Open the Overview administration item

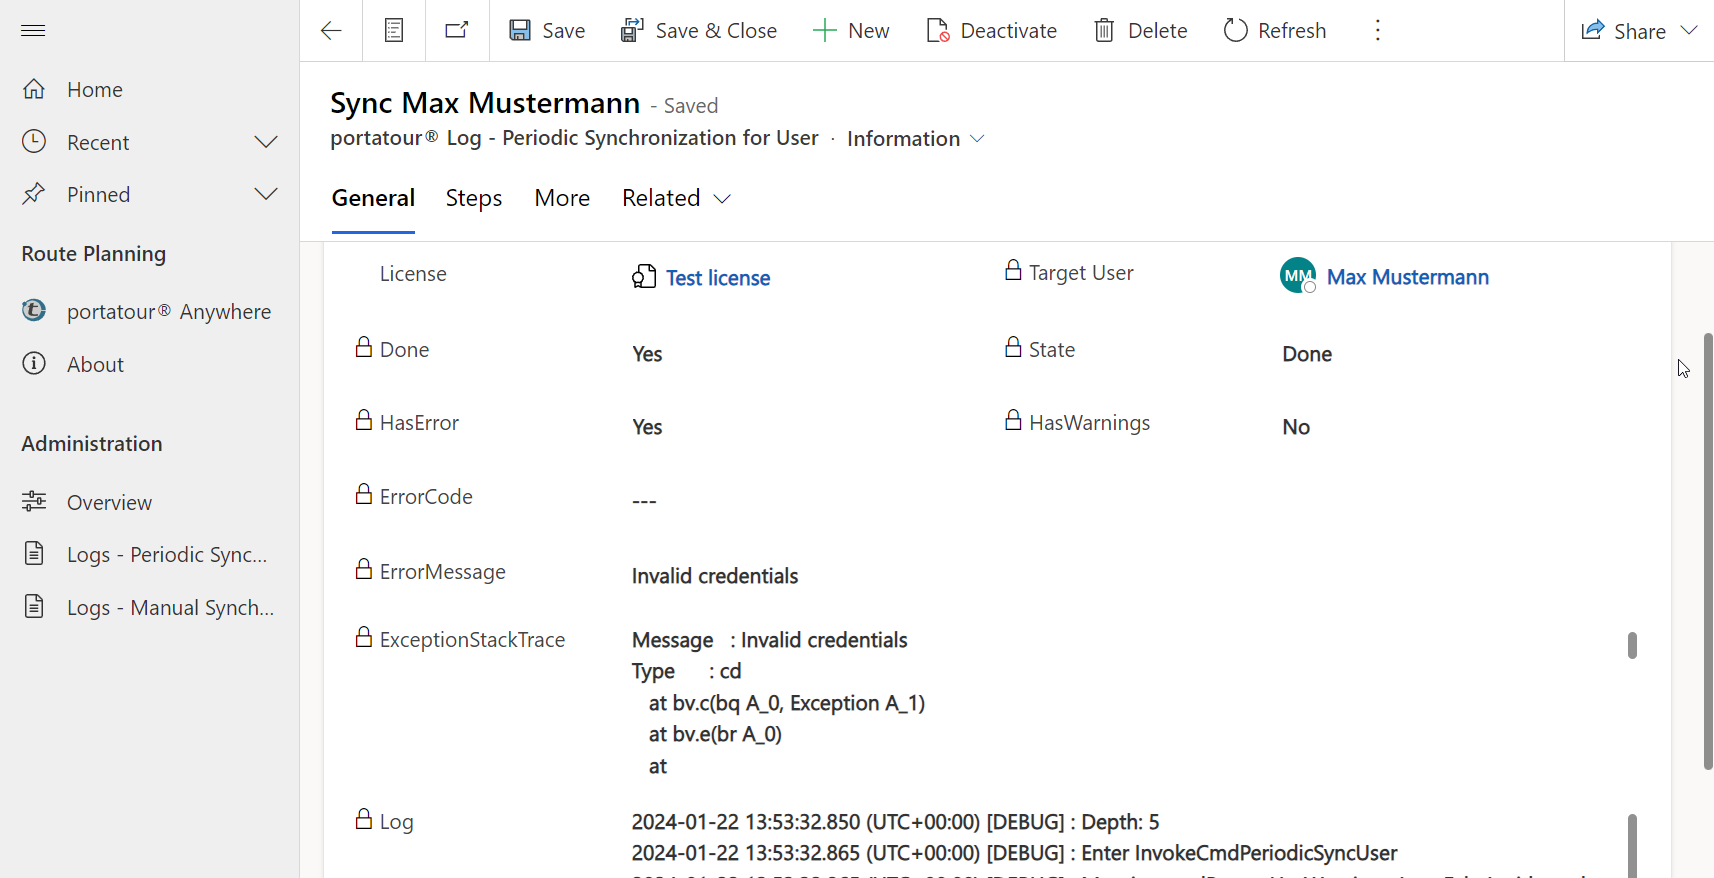150,502
